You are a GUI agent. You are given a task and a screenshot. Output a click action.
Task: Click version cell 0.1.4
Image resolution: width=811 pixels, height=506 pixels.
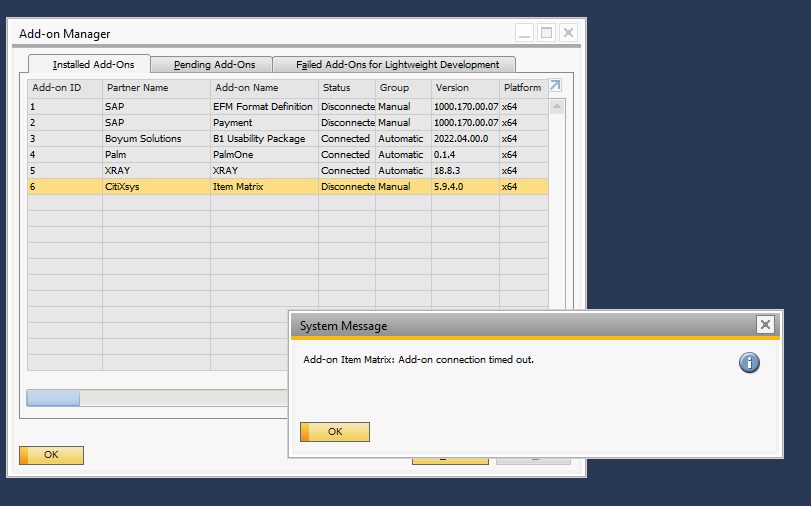tap(465, 155)
